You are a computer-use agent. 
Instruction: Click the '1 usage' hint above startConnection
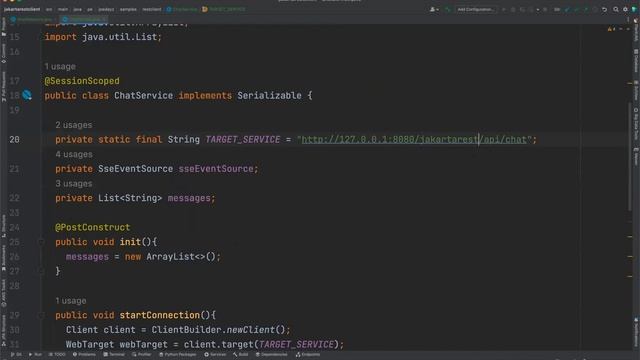71,301
